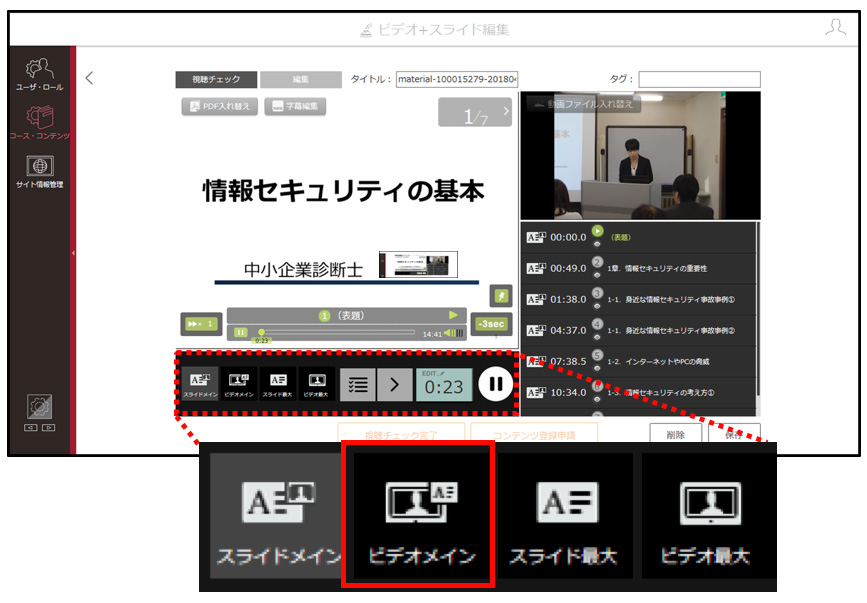The height and width of the screenshot is (603, 867).
Task: Open the chapter checklist icon button
Action: 357,384
